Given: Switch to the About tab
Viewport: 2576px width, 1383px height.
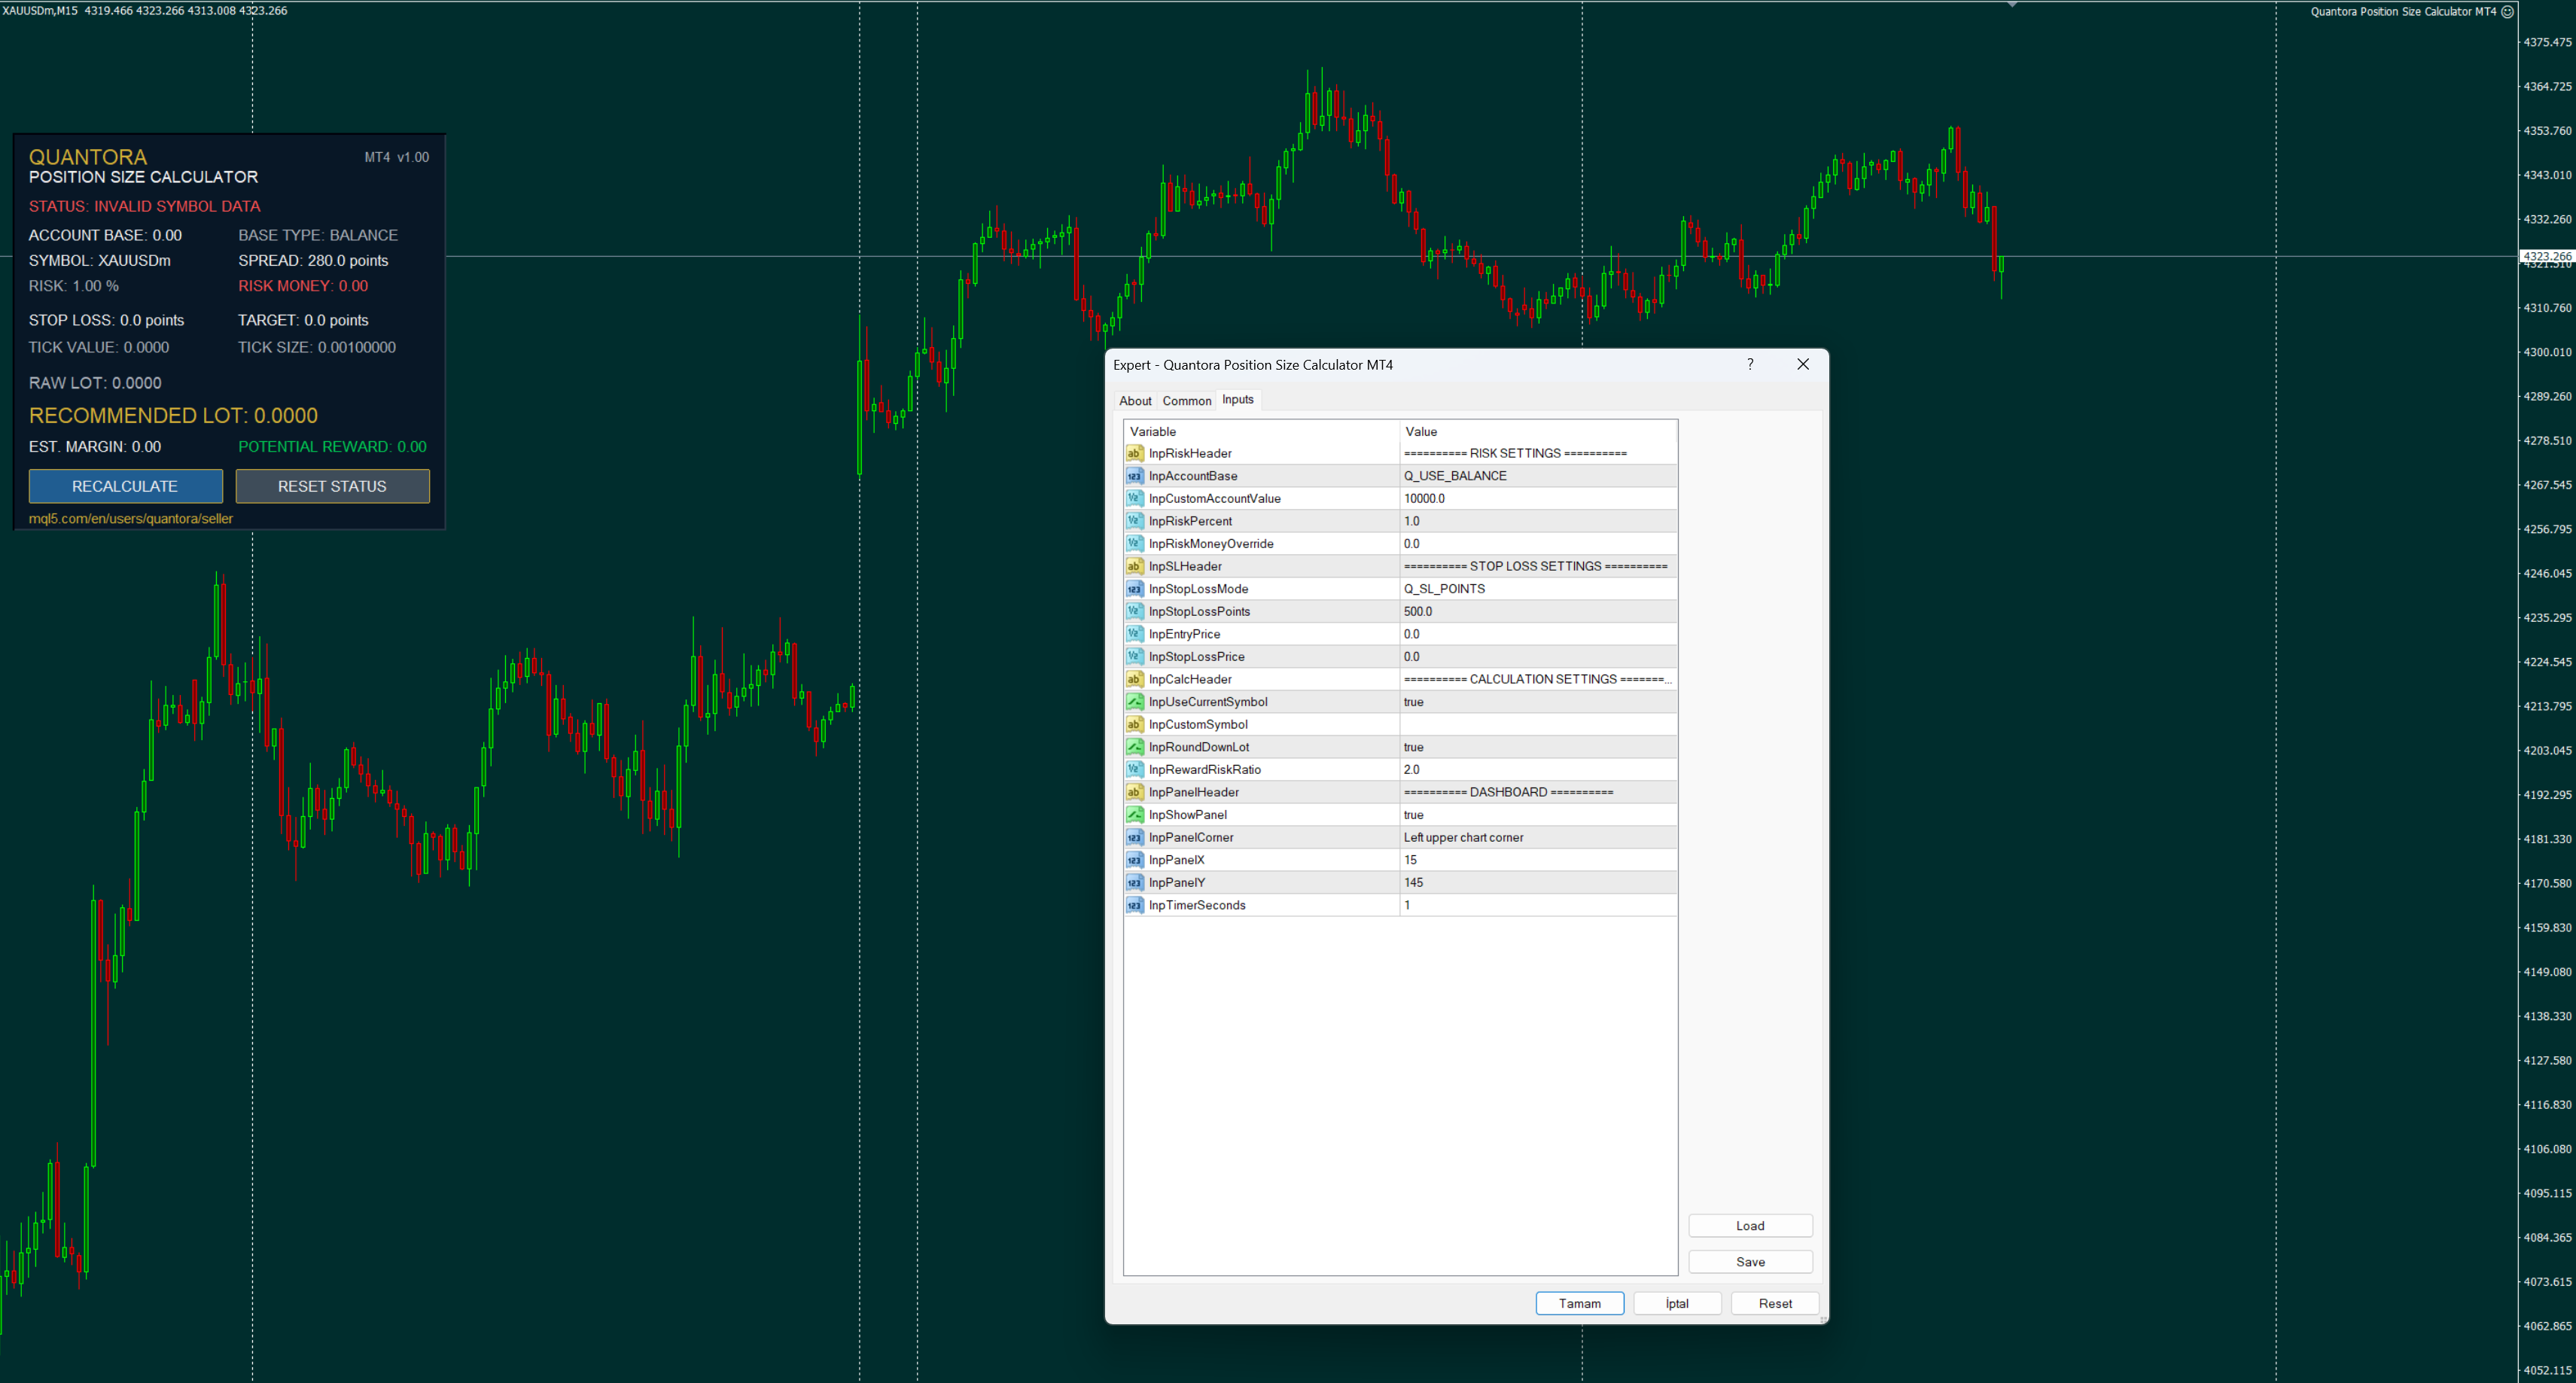Looking at the screenshot, I should pyautogui.click(x=1135, y=401).
